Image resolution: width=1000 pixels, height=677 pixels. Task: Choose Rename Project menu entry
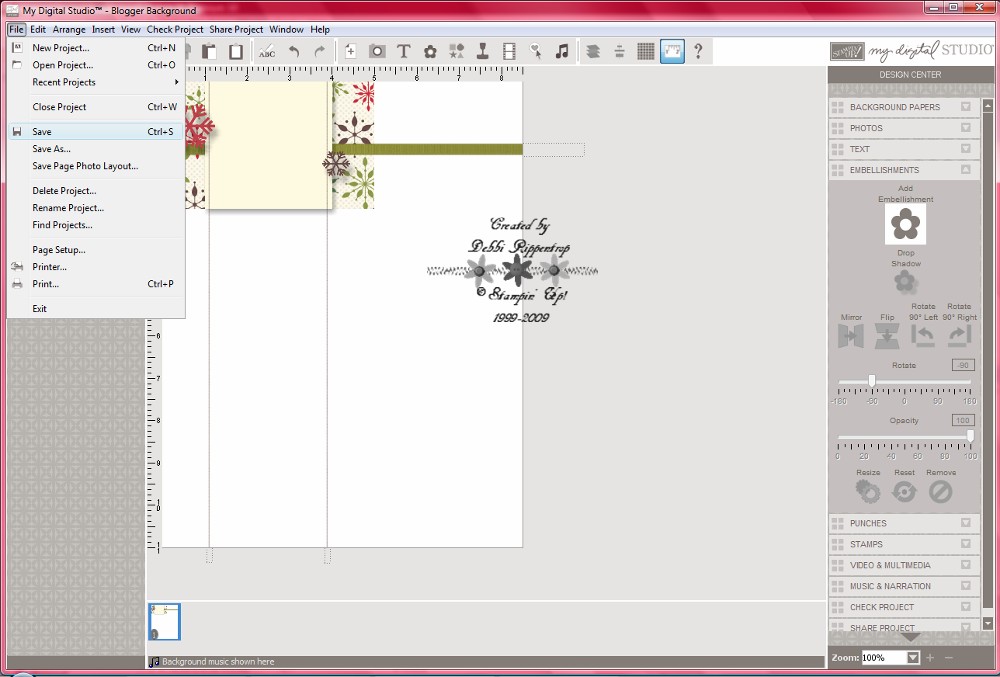tap(96, 208)
